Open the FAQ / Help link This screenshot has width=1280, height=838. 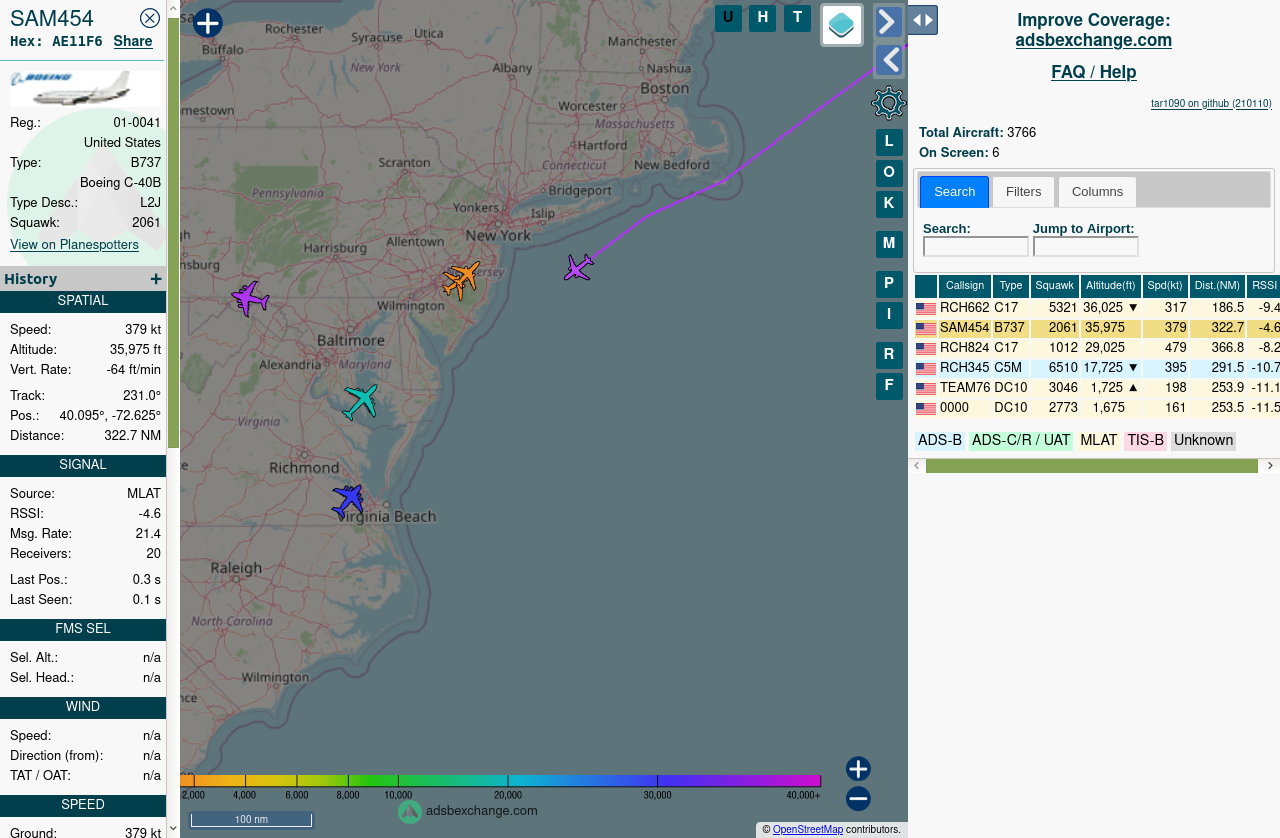1093,72
